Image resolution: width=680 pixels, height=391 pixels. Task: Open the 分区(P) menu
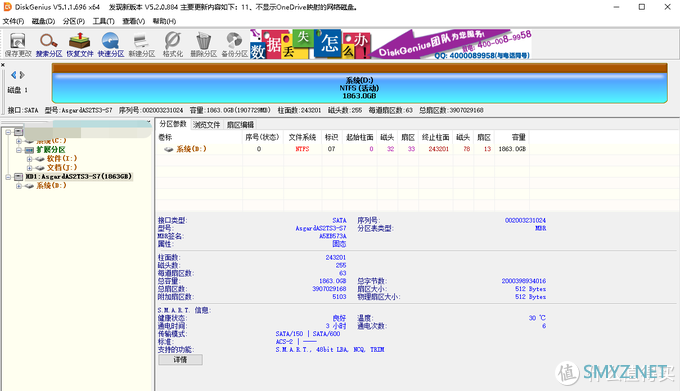74,21
